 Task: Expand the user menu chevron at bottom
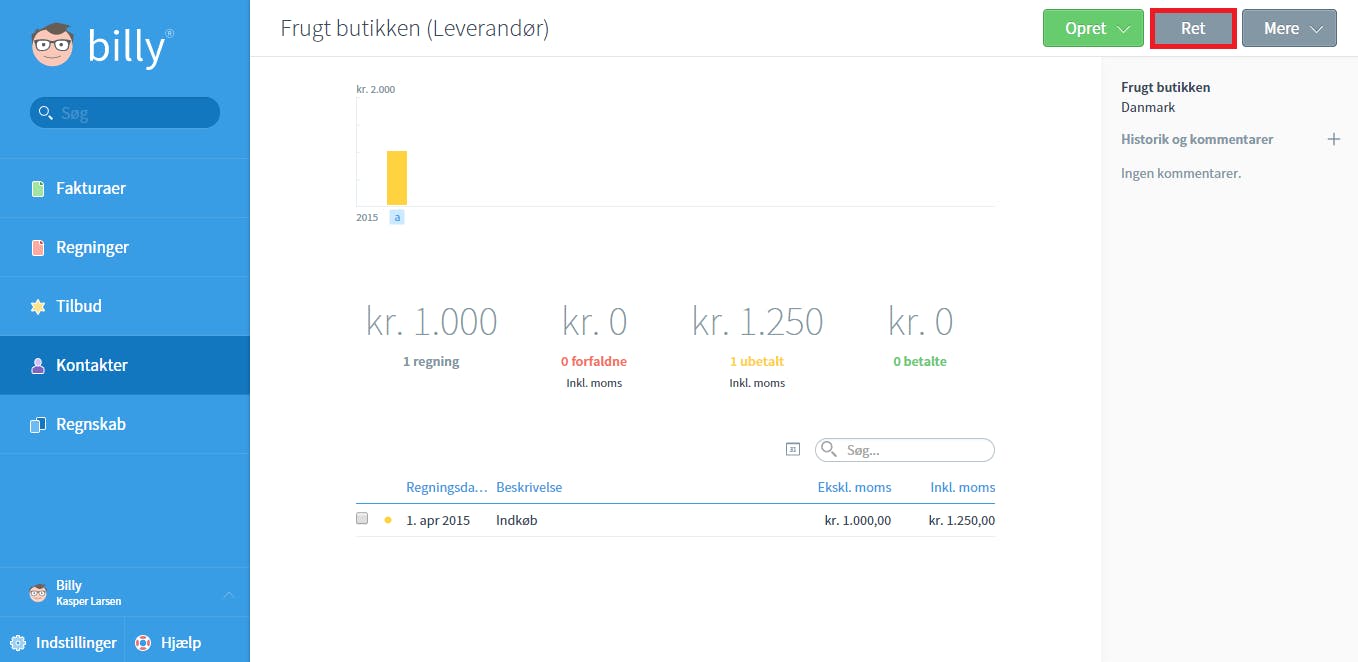(x=228, y=595)
